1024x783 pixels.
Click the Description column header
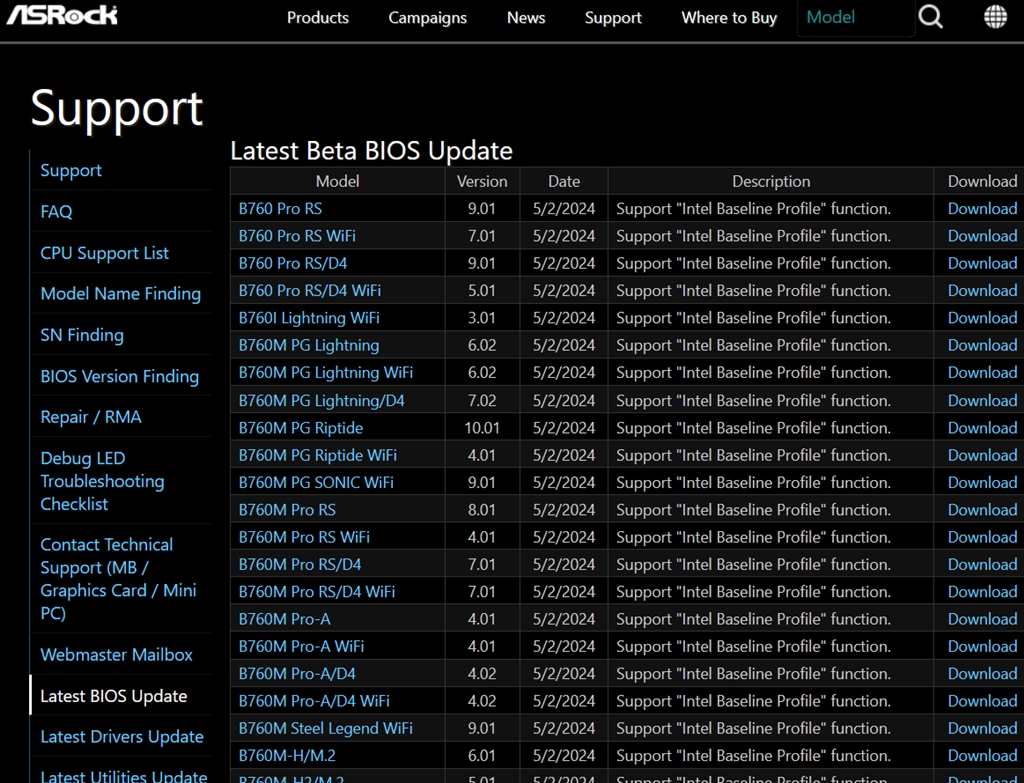(771, 181)
